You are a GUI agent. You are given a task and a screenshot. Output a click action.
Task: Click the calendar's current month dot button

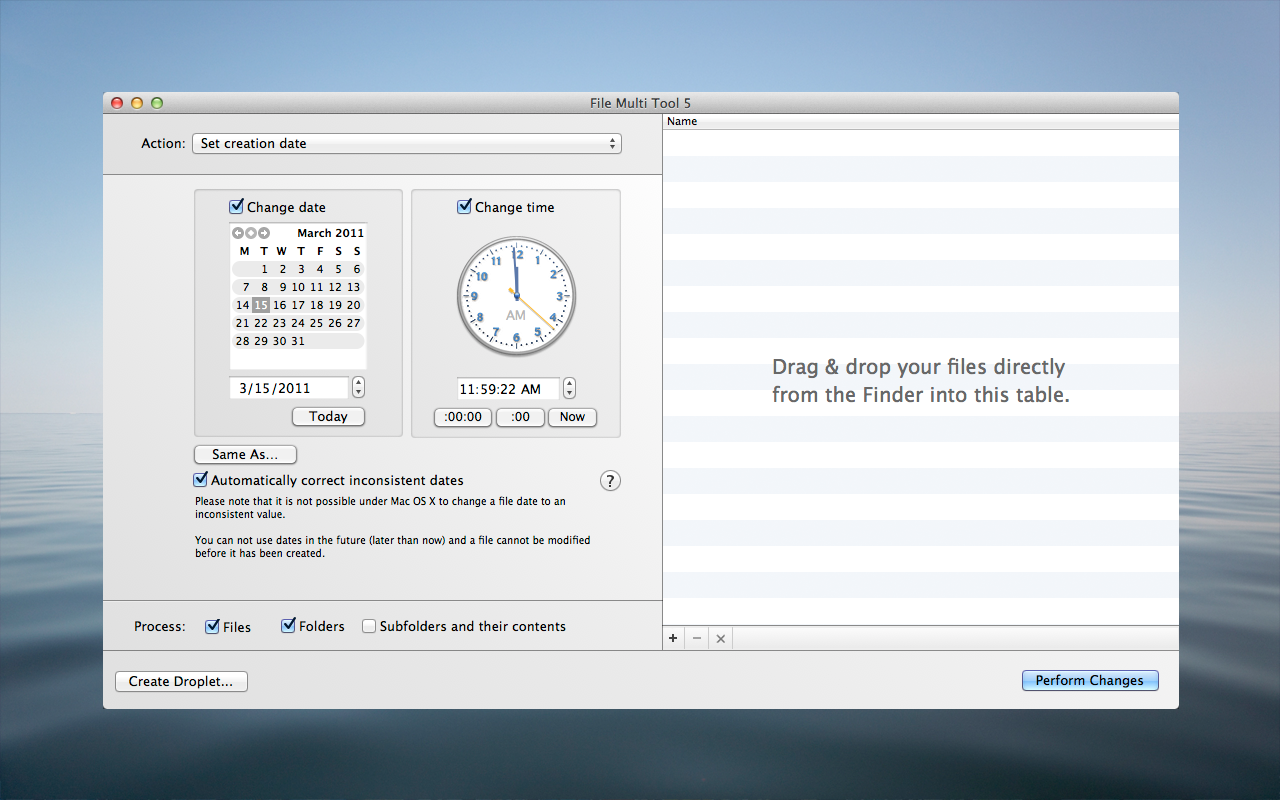coord(251,233)
